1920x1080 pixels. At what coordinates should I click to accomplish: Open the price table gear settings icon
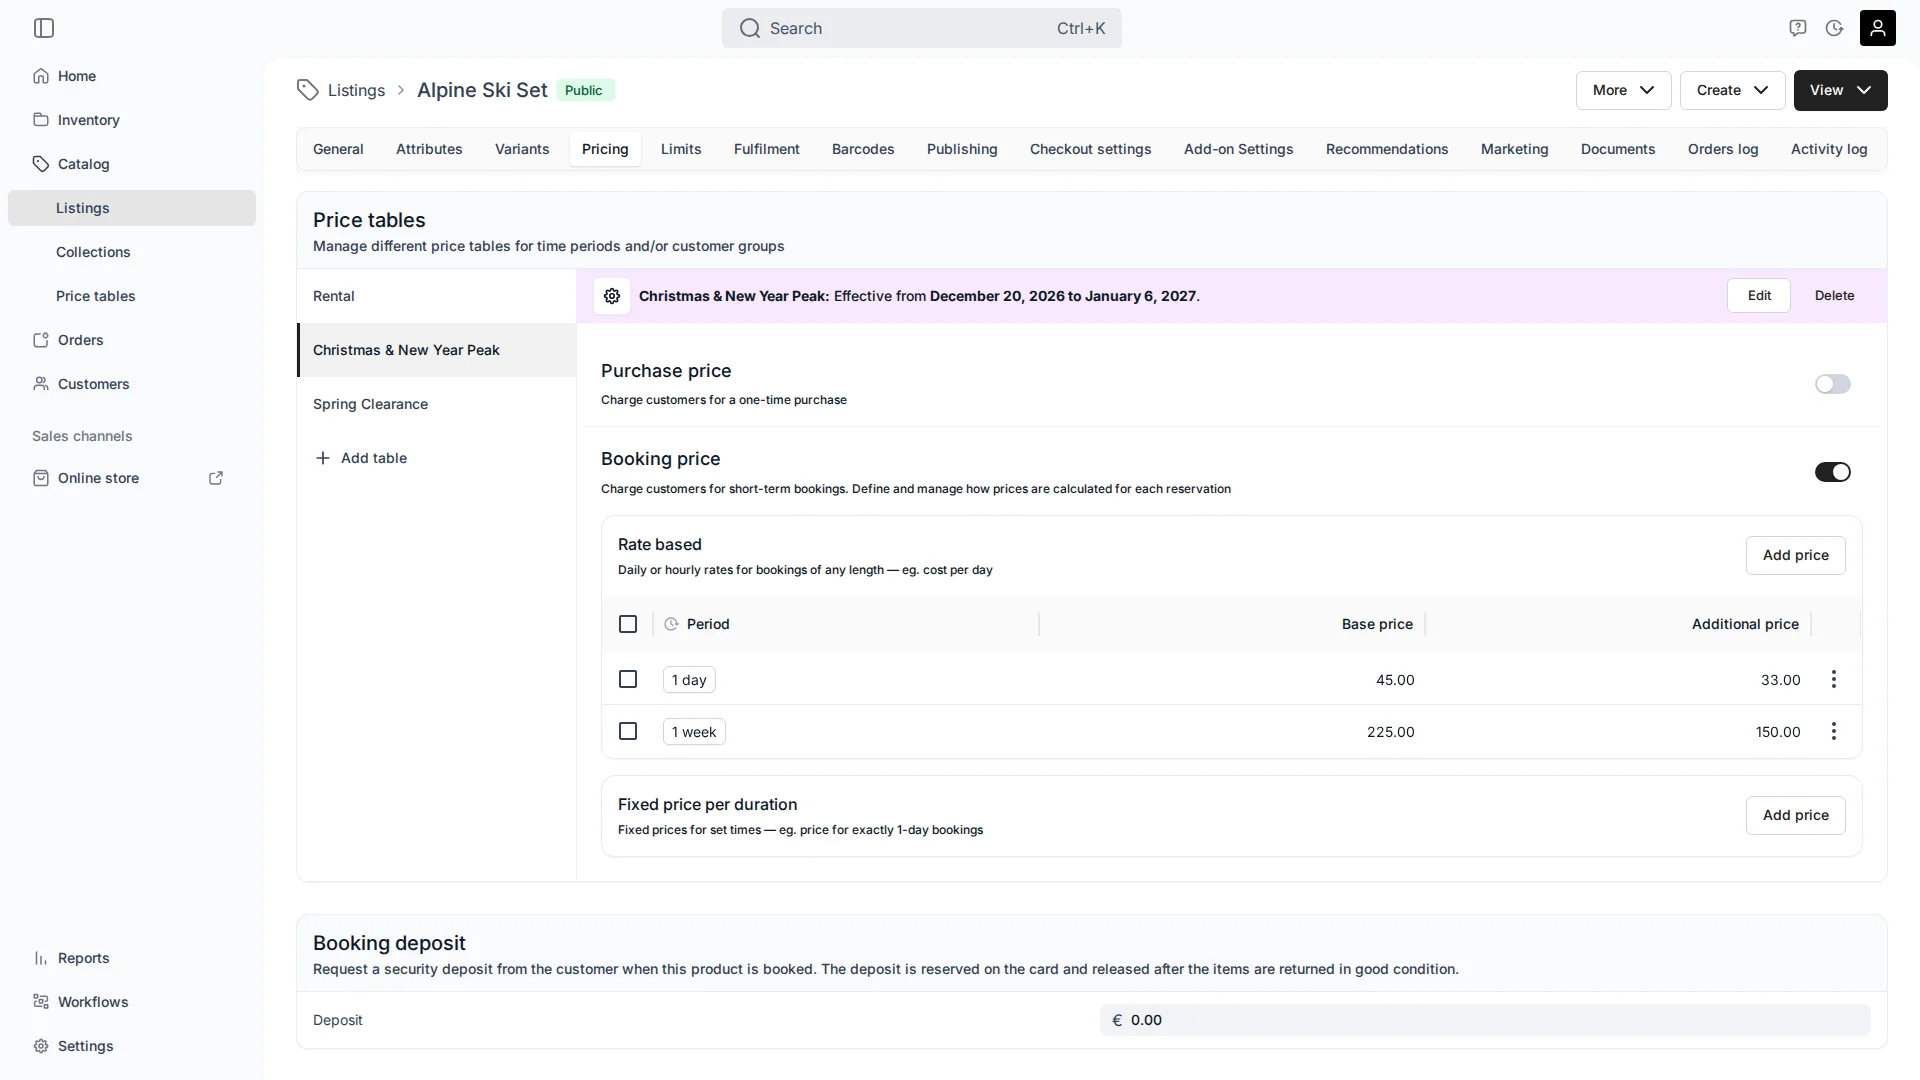click(612, 296)
